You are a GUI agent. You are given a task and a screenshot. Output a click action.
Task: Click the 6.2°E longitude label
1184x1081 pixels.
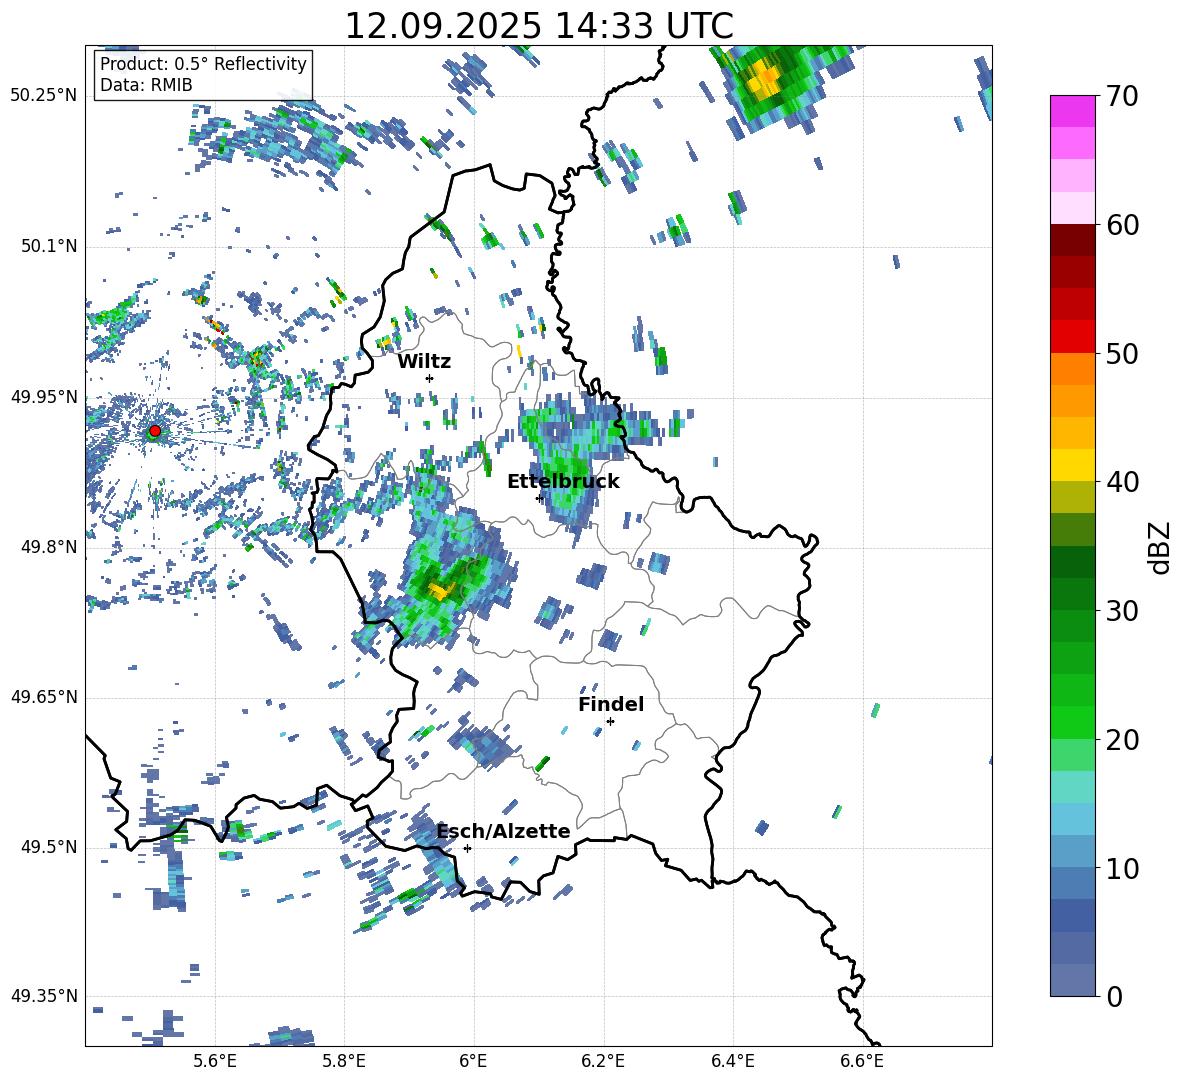[603, 1061]
